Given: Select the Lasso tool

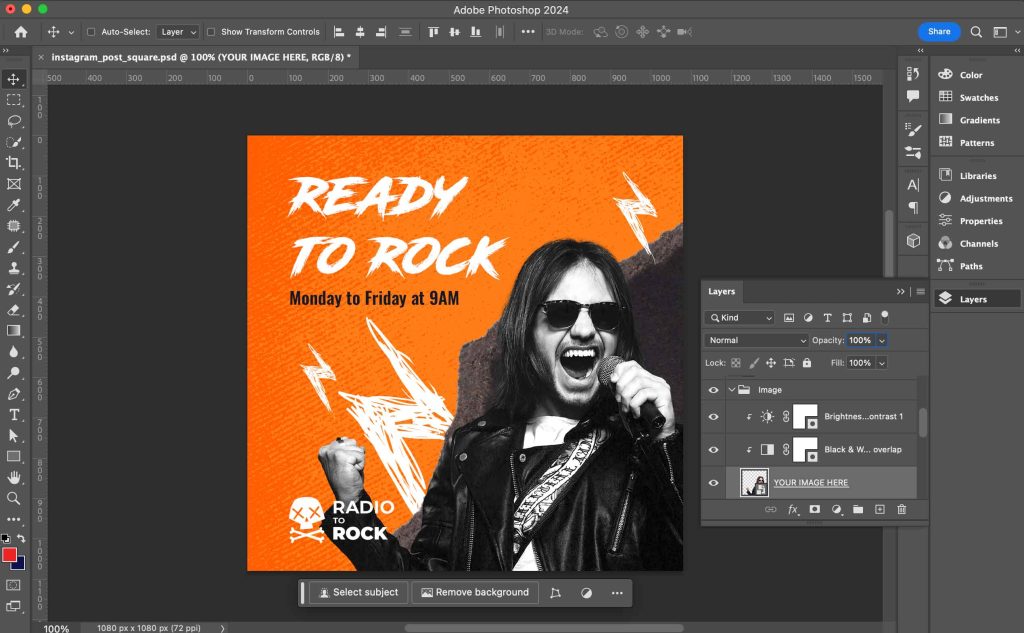Looking at the screenshot, I should [14, 121].
